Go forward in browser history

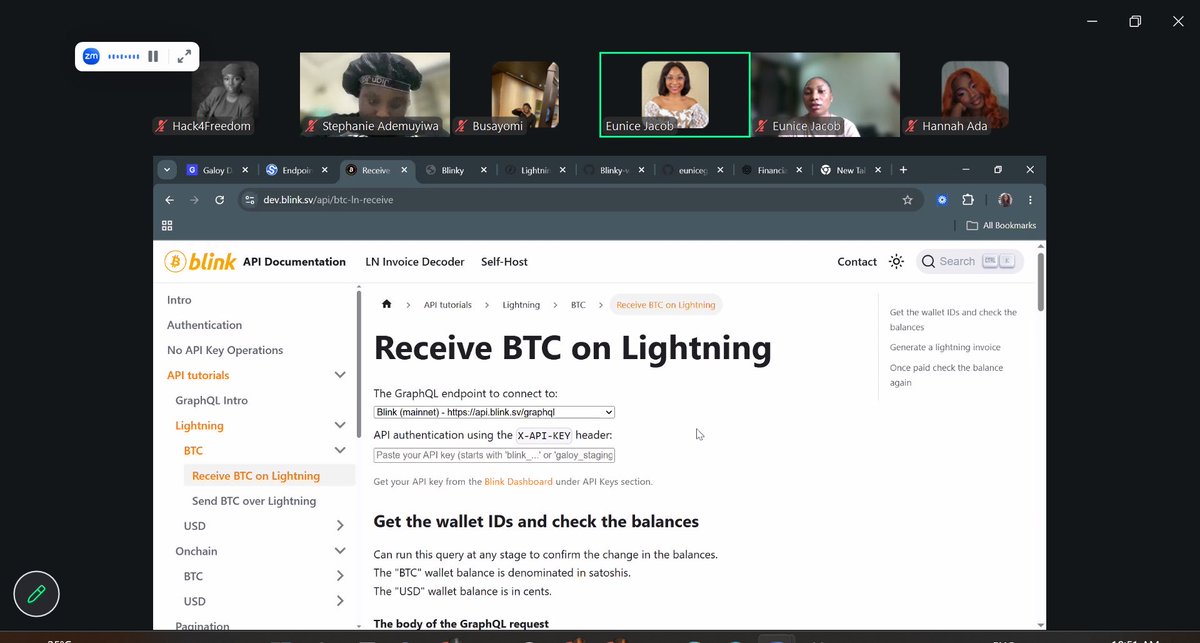[x=194, y=200]
